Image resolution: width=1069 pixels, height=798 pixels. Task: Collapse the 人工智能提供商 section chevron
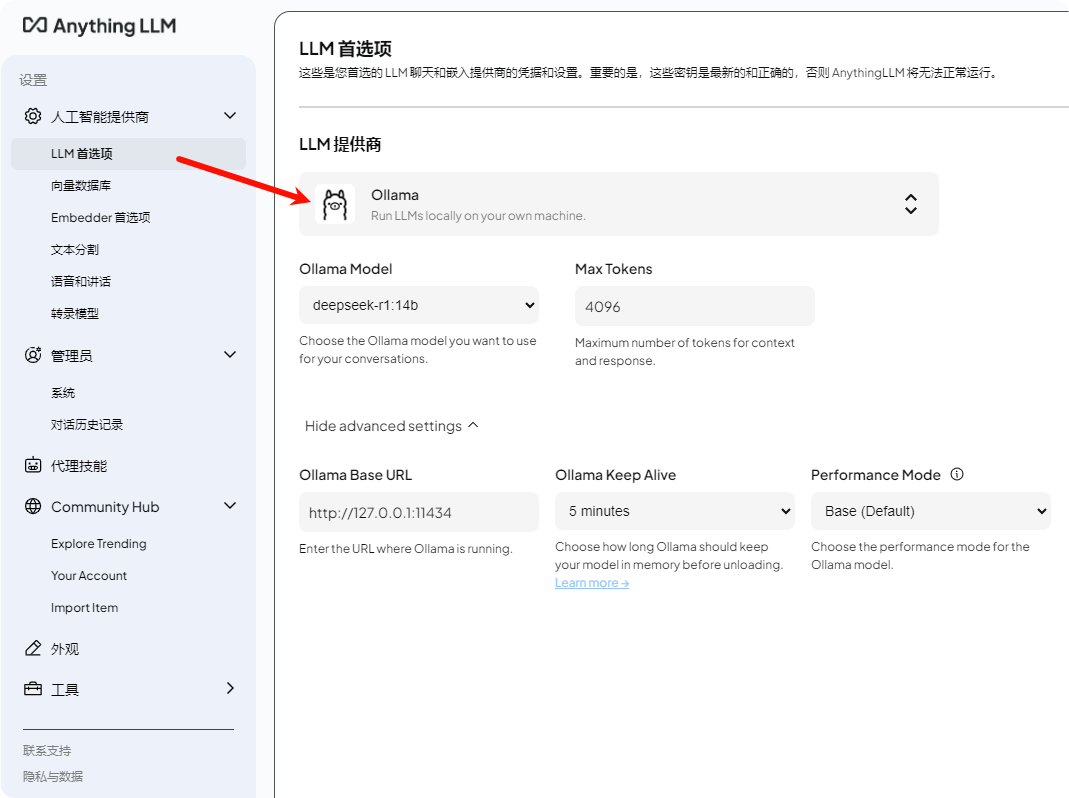(230, 116)
